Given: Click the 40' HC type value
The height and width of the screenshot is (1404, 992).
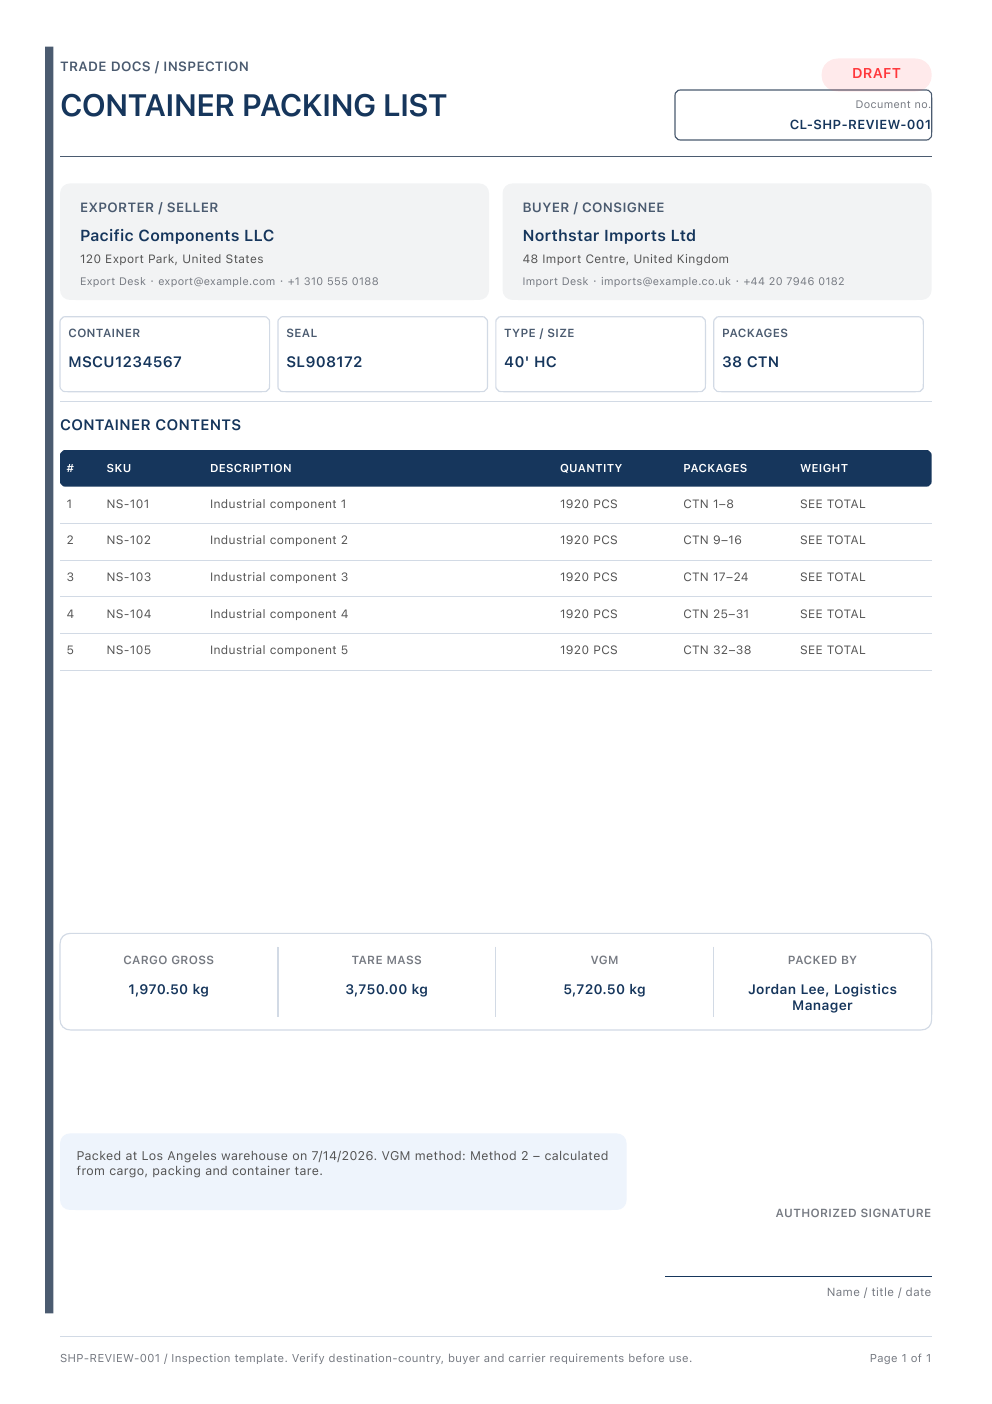Looking at the screenshot, I should [530, 362].
